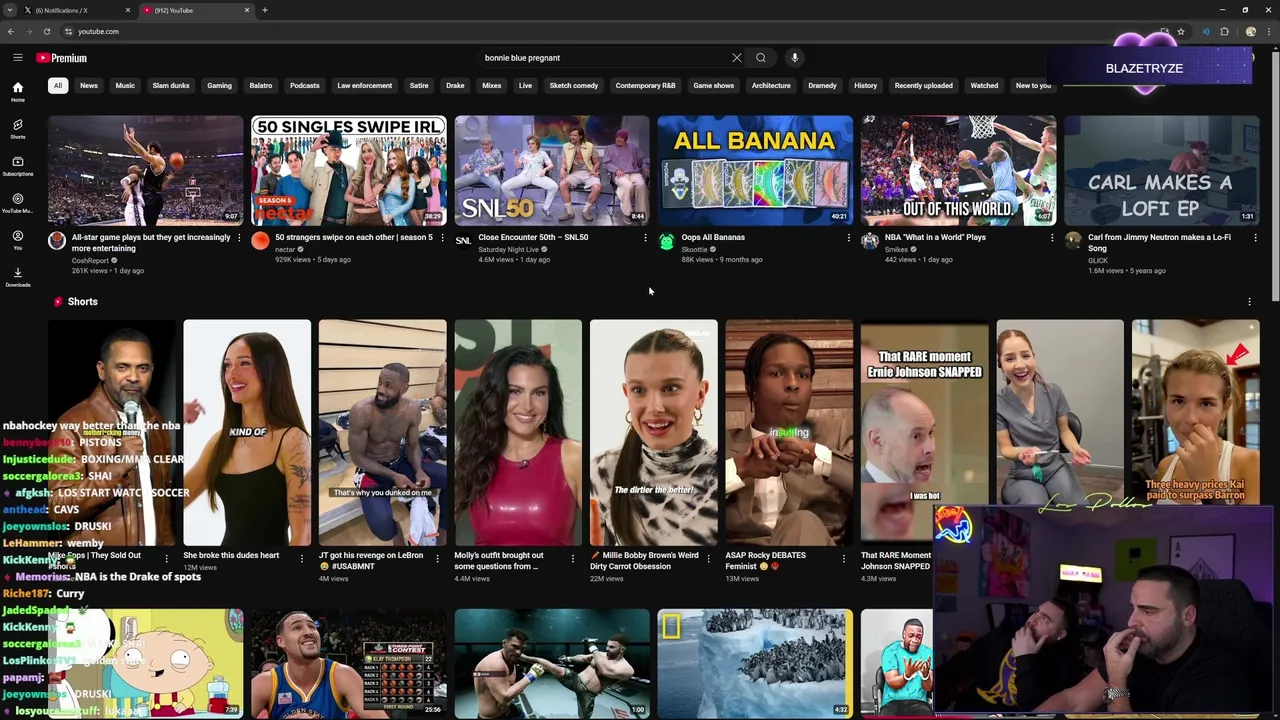The image size is (1280, 720).
Task: Play the Klay Thompson three-point contest thumbnail
Action: tap(349, 662)
